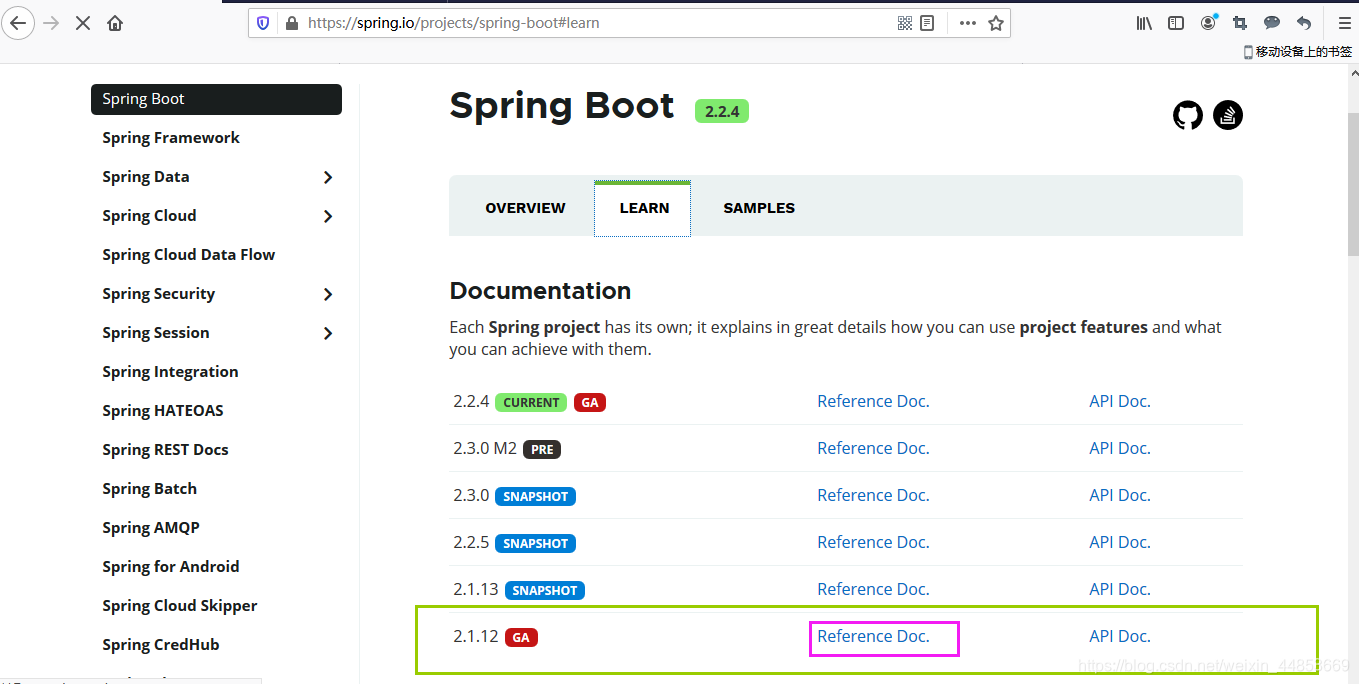This screenshot has height=684, width=1359.
Task: Open the Spring Boot GitHub repository icon
Action: tap(1188, 115)
